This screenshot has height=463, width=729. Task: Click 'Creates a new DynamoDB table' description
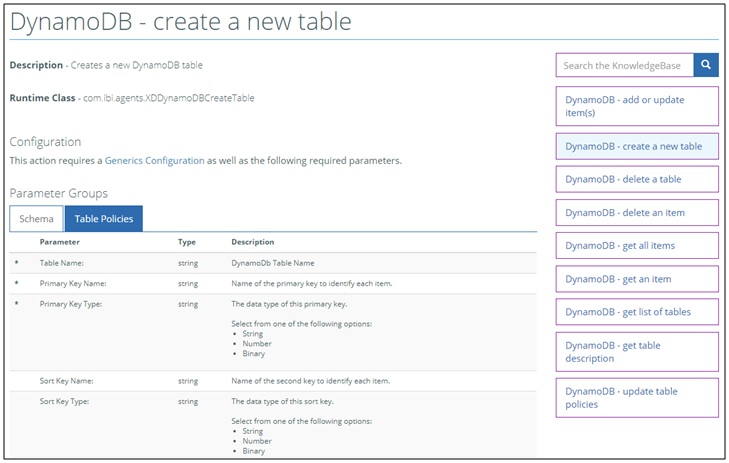click(137, 65)
